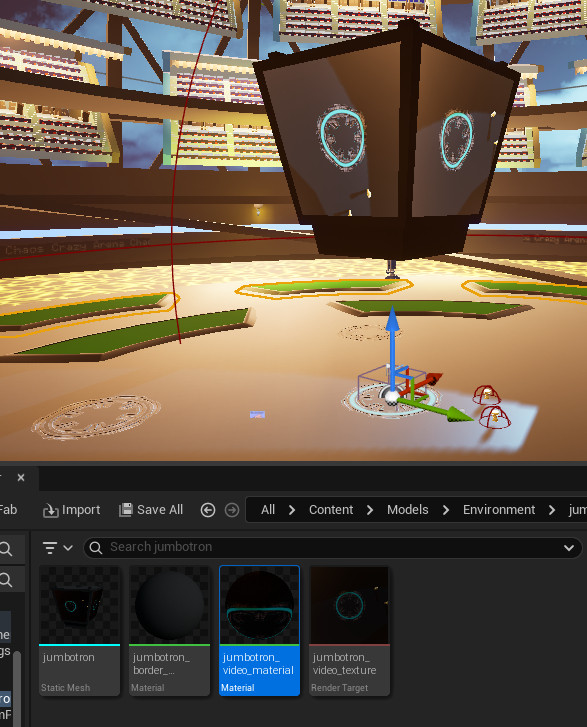Click the floppy disk Save All icon
587x727 pixels.
[x=126, y=510]
